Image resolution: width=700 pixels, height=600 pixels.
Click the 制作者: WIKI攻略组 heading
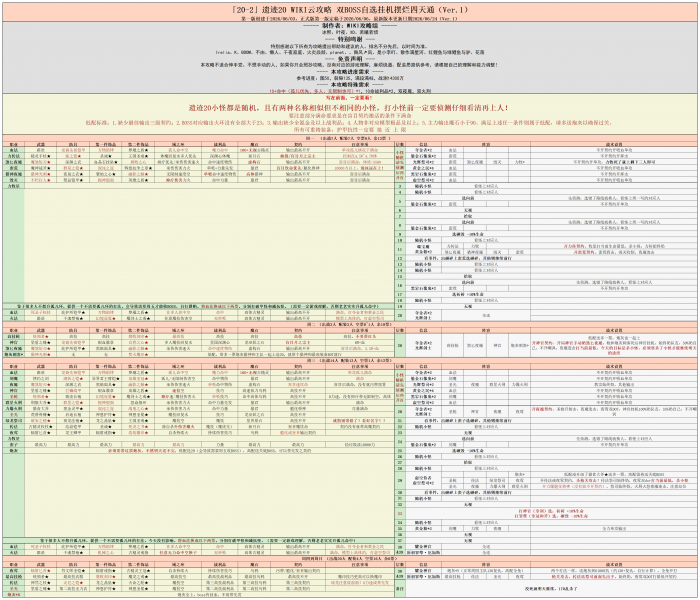[350, 26]
